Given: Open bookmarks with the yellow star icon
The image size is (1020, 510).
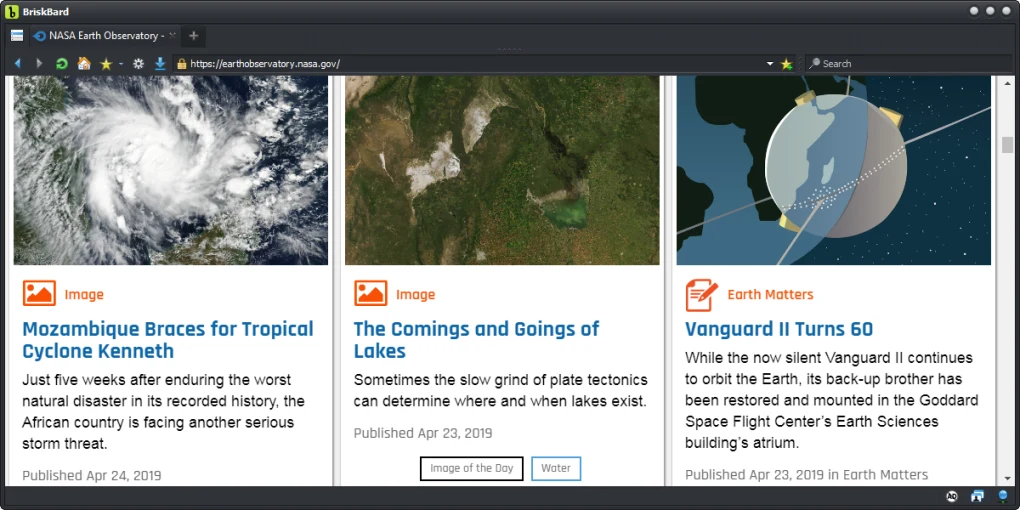Looking at the screenshot, I should (106, 64).
